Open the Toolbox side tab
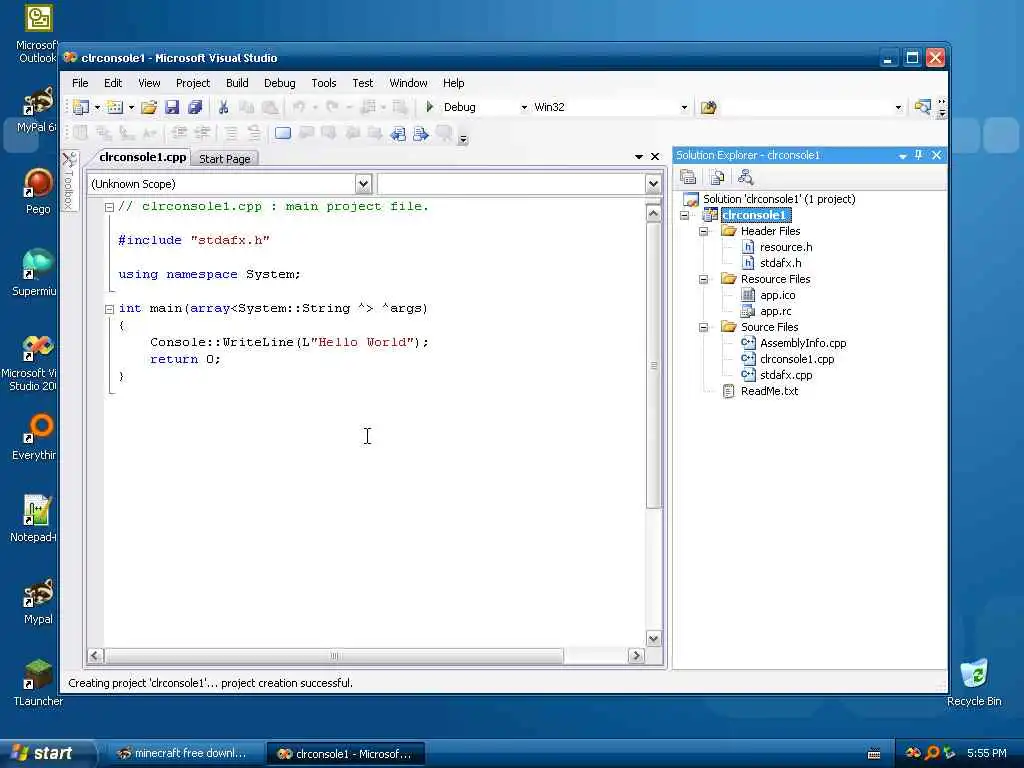1024x768 pixels. coord(69,181)
